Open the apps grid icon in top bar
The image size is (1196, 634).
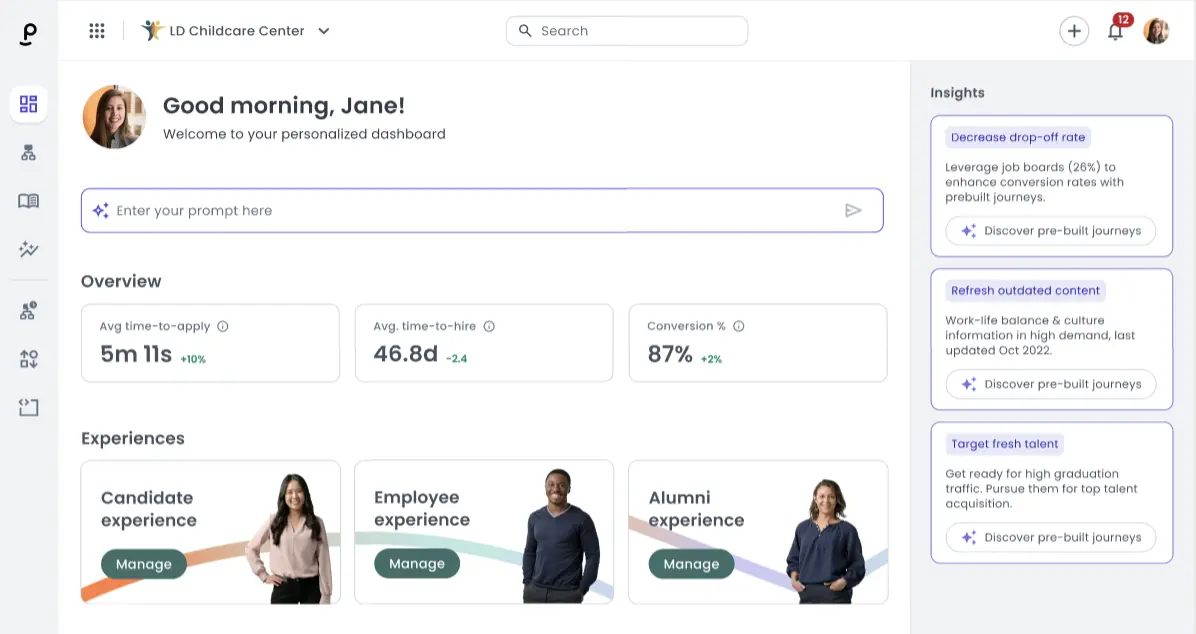pyautogui.click(x=97, y=30)
